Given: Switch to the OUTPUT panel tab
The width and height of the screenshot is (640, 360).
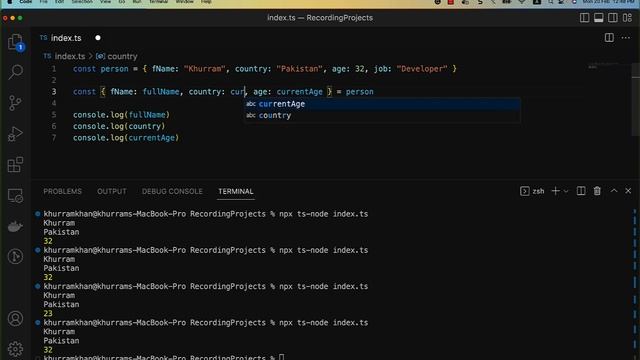Looking at the screenshot, I should (111, 191).
